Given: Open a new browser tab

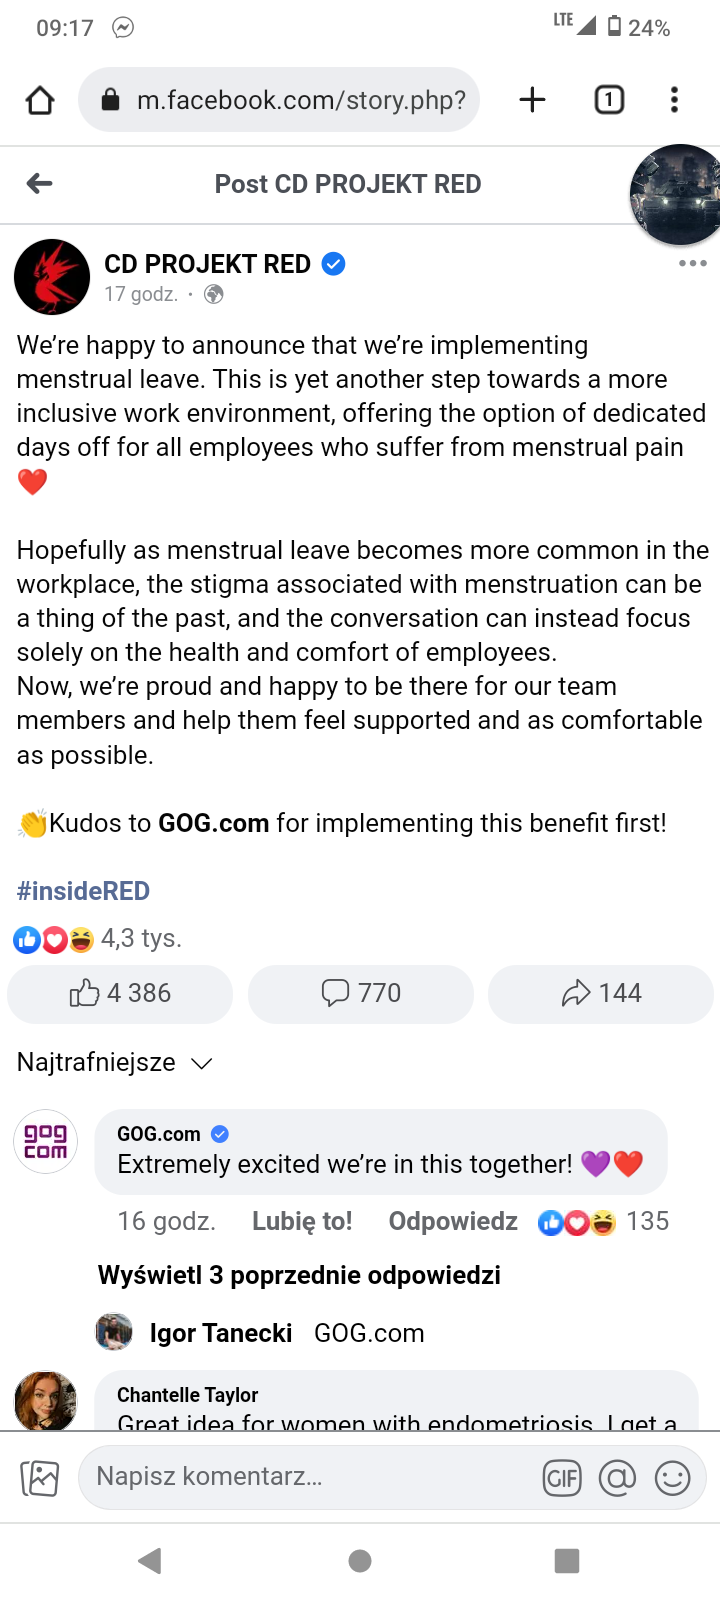Looking at the screenshot, I should click(533, 100).
